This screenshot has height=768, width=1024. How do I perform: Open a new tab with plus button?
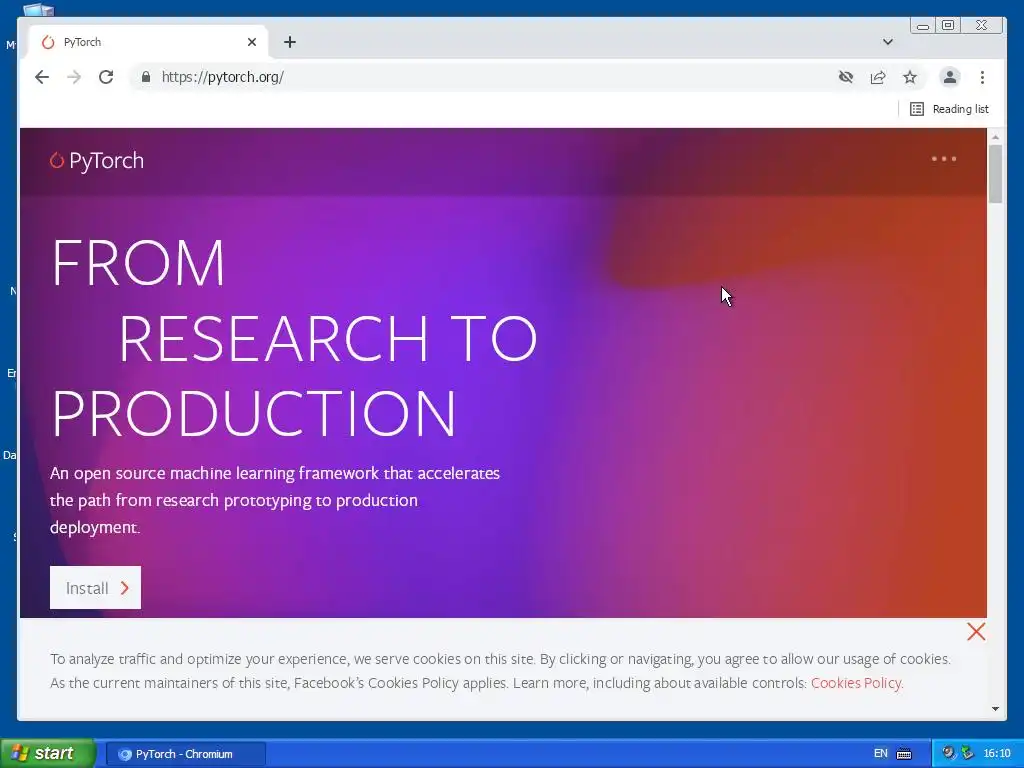pyautogui.click(x=290, y=42)
